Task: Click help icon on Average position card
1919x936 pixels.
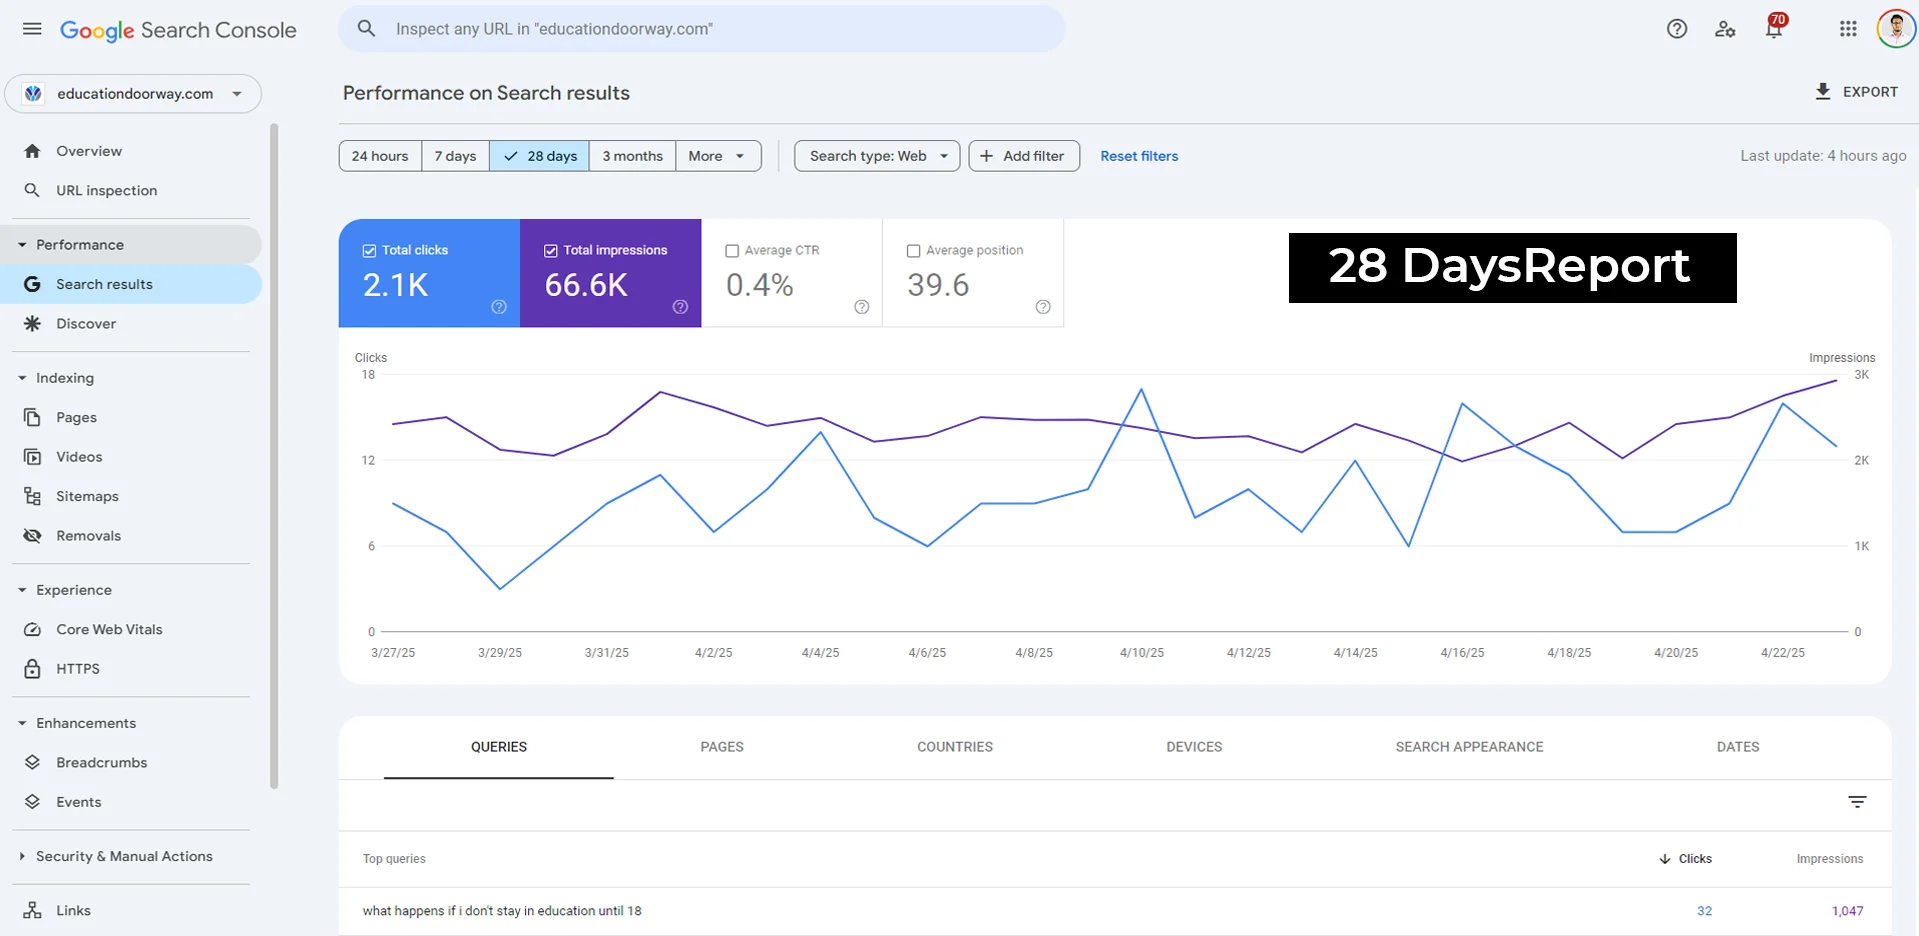Action: [1043, 307]
